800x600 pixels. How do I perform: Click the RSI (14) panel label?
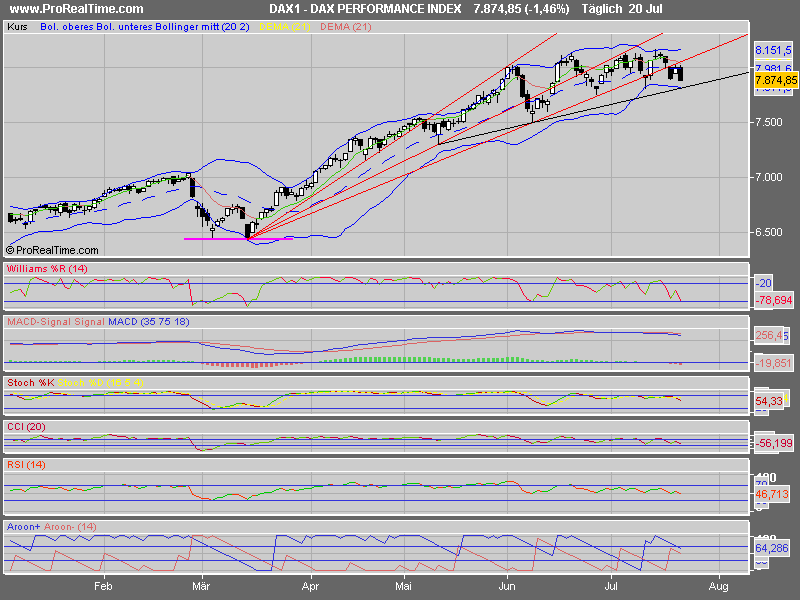[26, 465]
